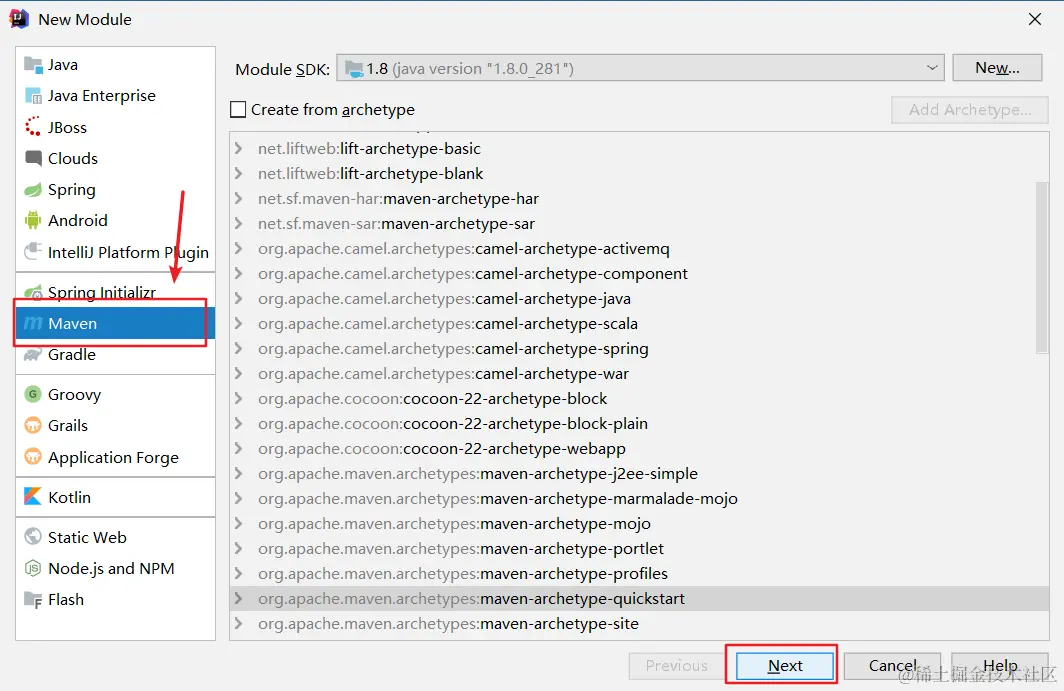Select maven-archetype-j2ee-simple row
Image resolution: width=1064 pixels, height=691 pixels.
(x=639, y=473)
